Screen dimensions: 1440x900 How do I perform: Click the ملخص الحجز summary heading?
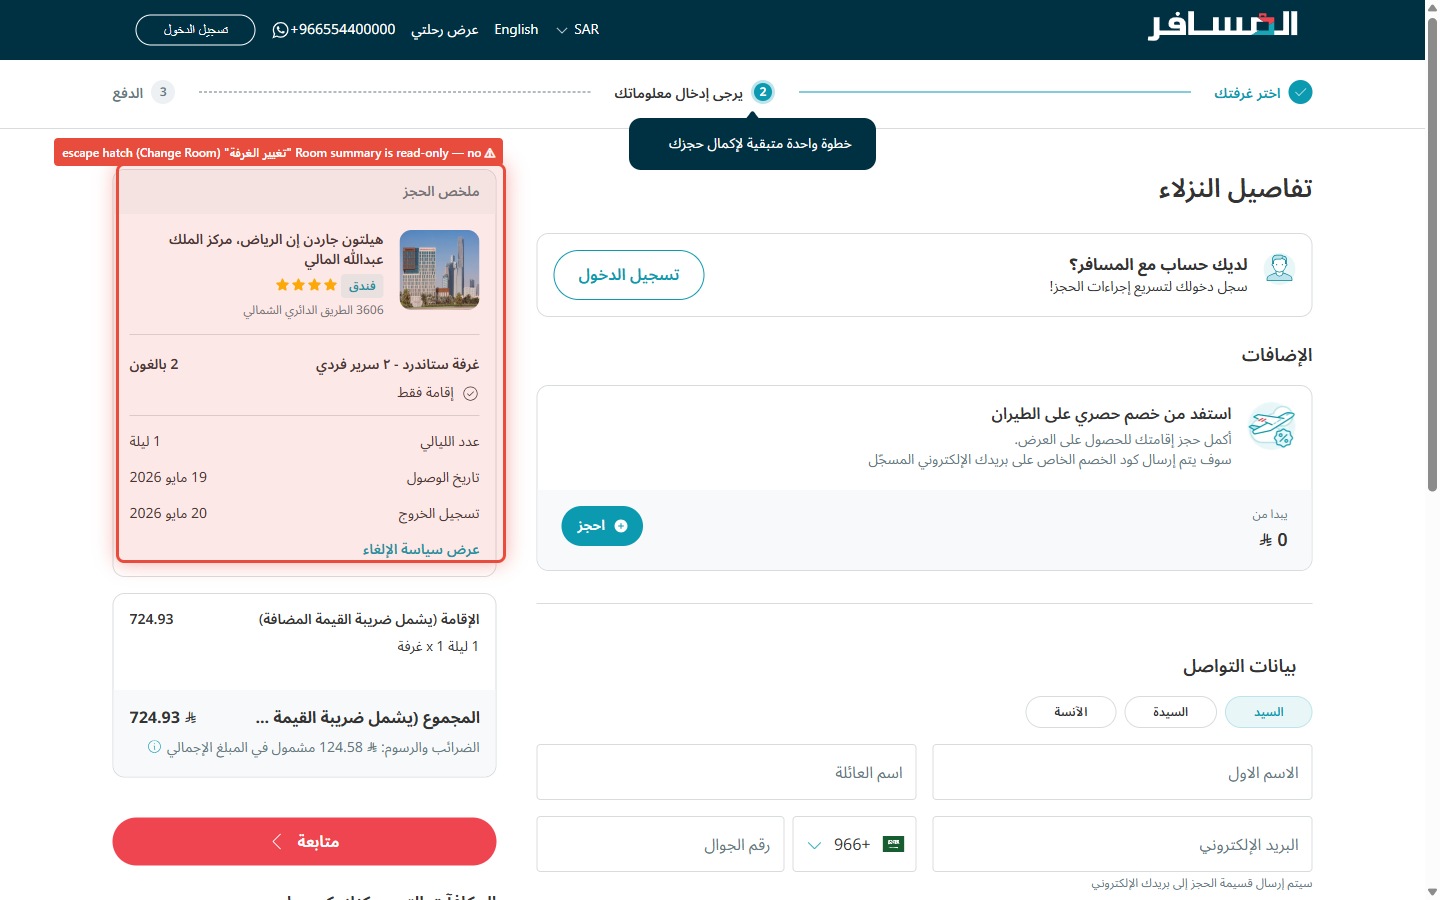441,191
